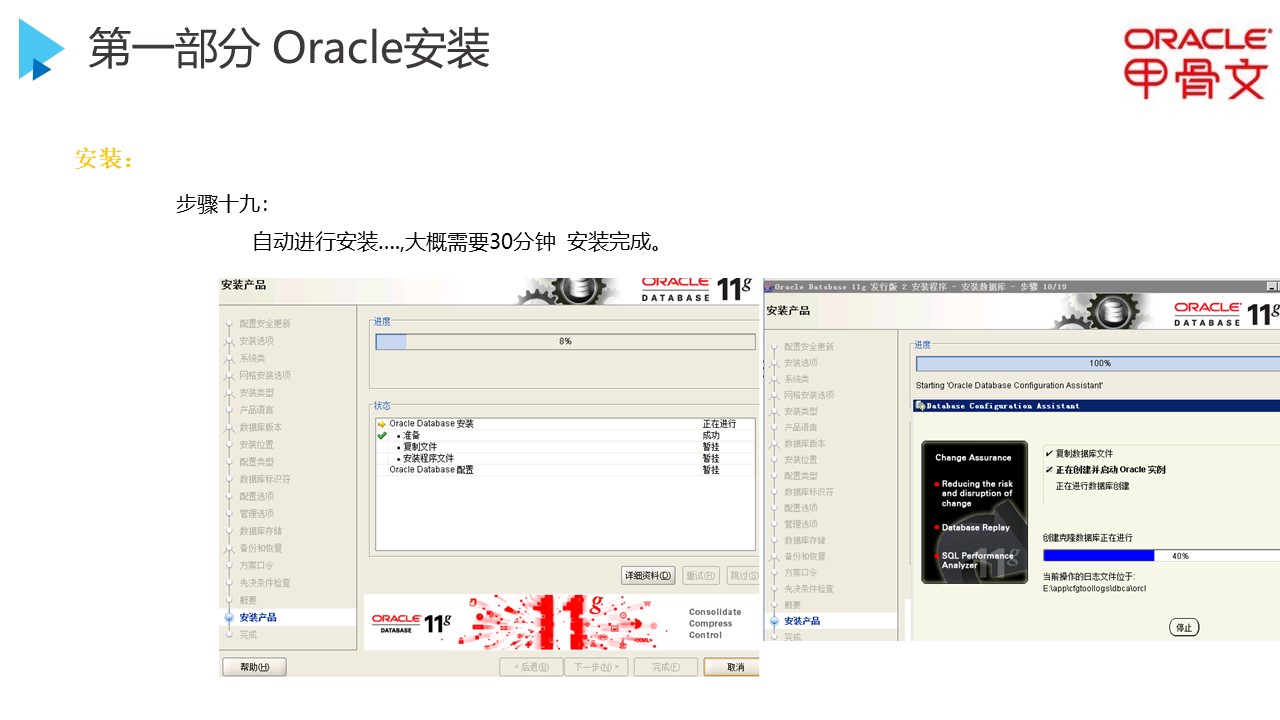Click the 40% clone database progress bar
Screen dimensions: 1280x720
coord(1161,555)
